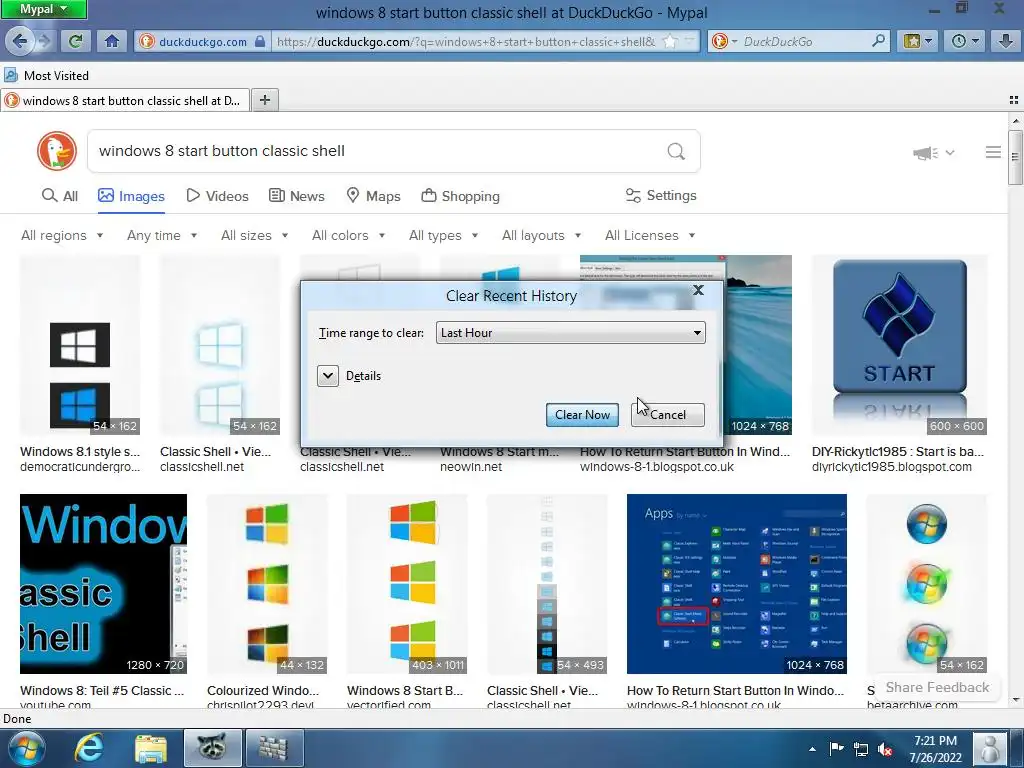Click the Cancel button

click(667, 415)
